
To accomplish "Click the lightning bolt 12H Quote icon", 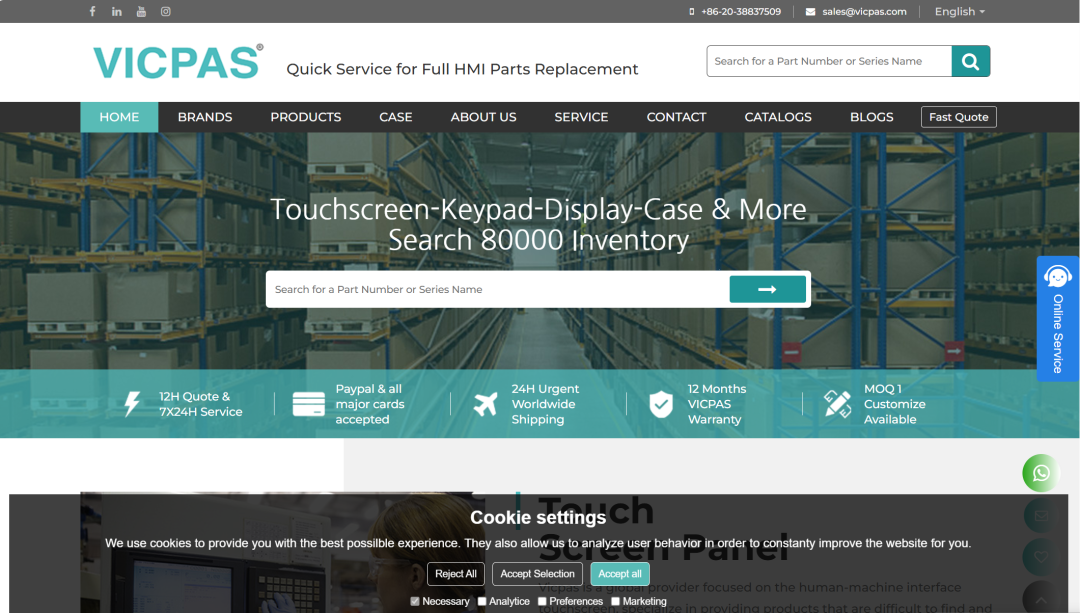I will [132, 404].
